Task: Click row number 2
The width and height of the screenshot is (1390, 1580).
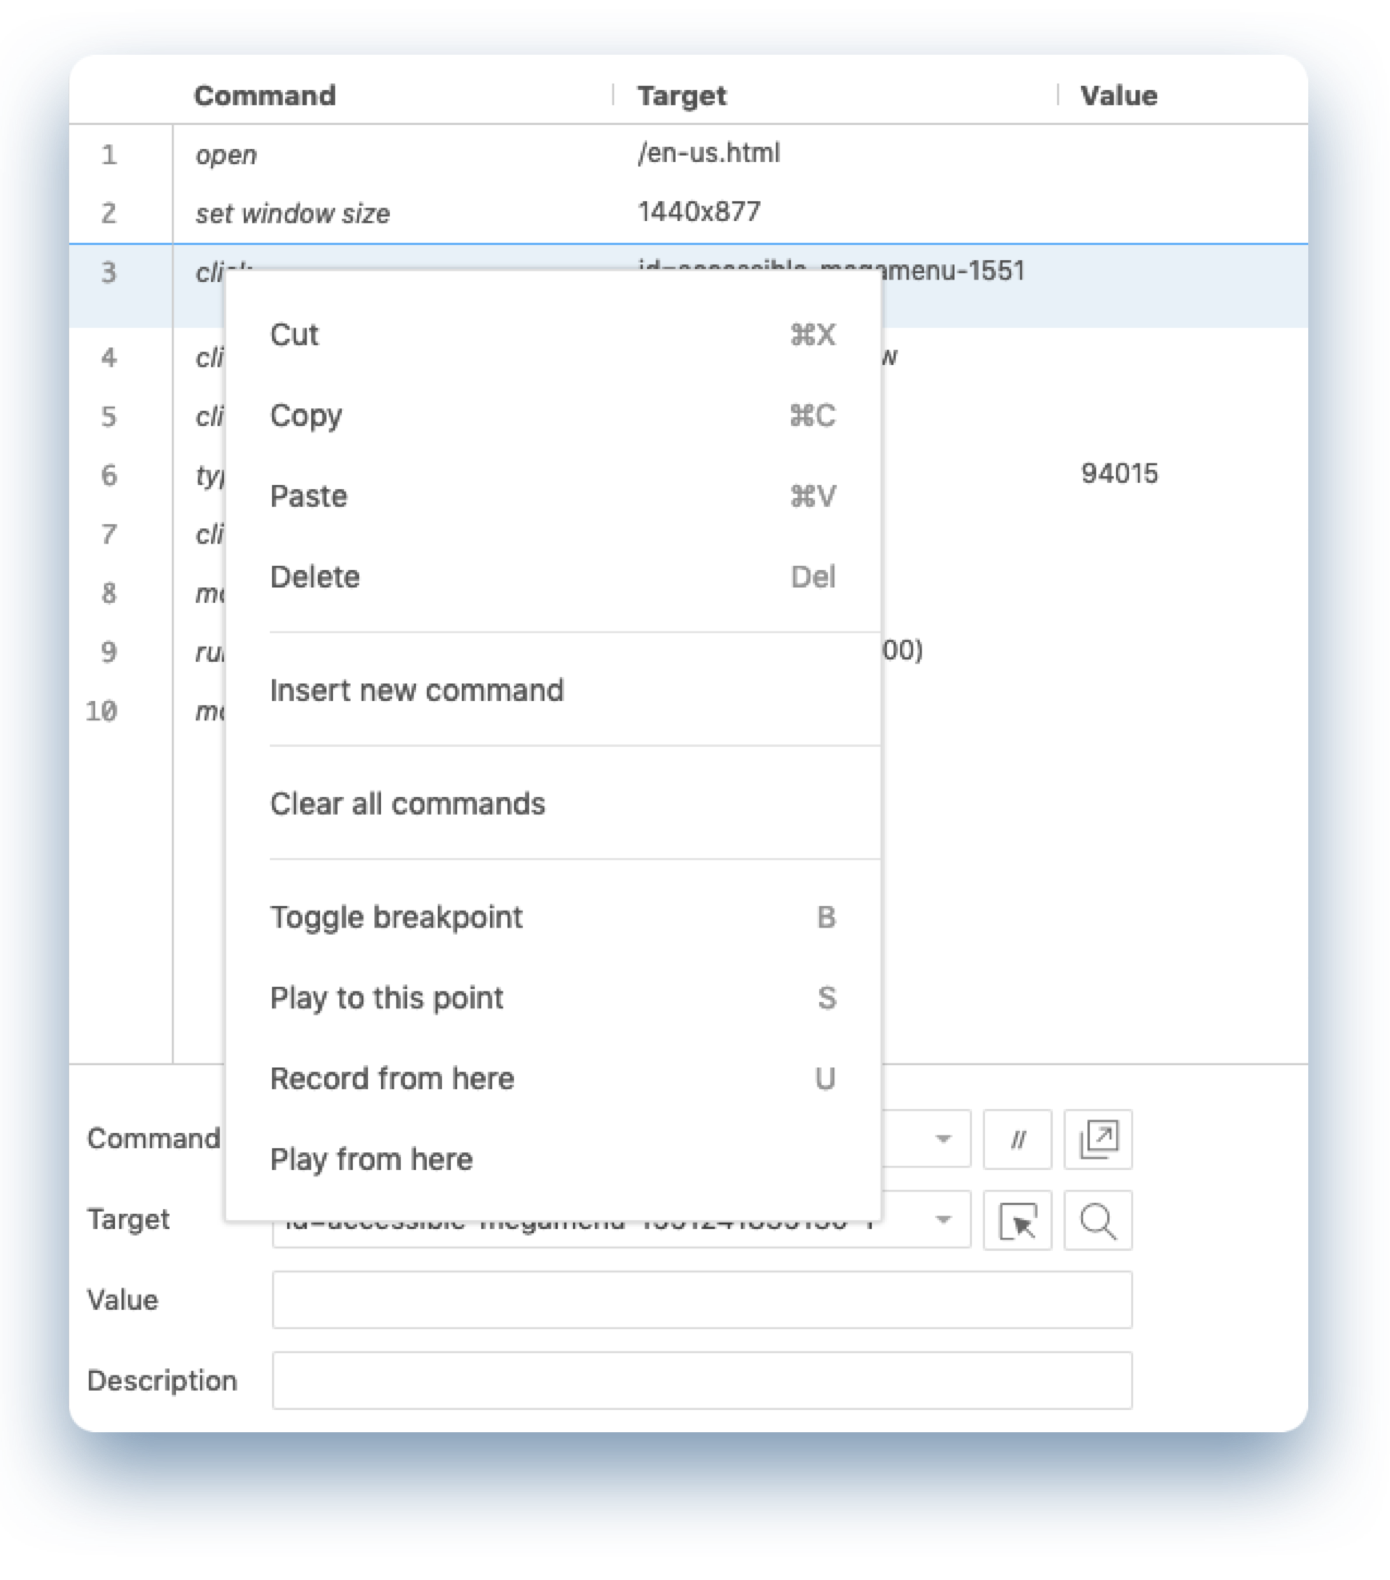Action: pos(108,213)
